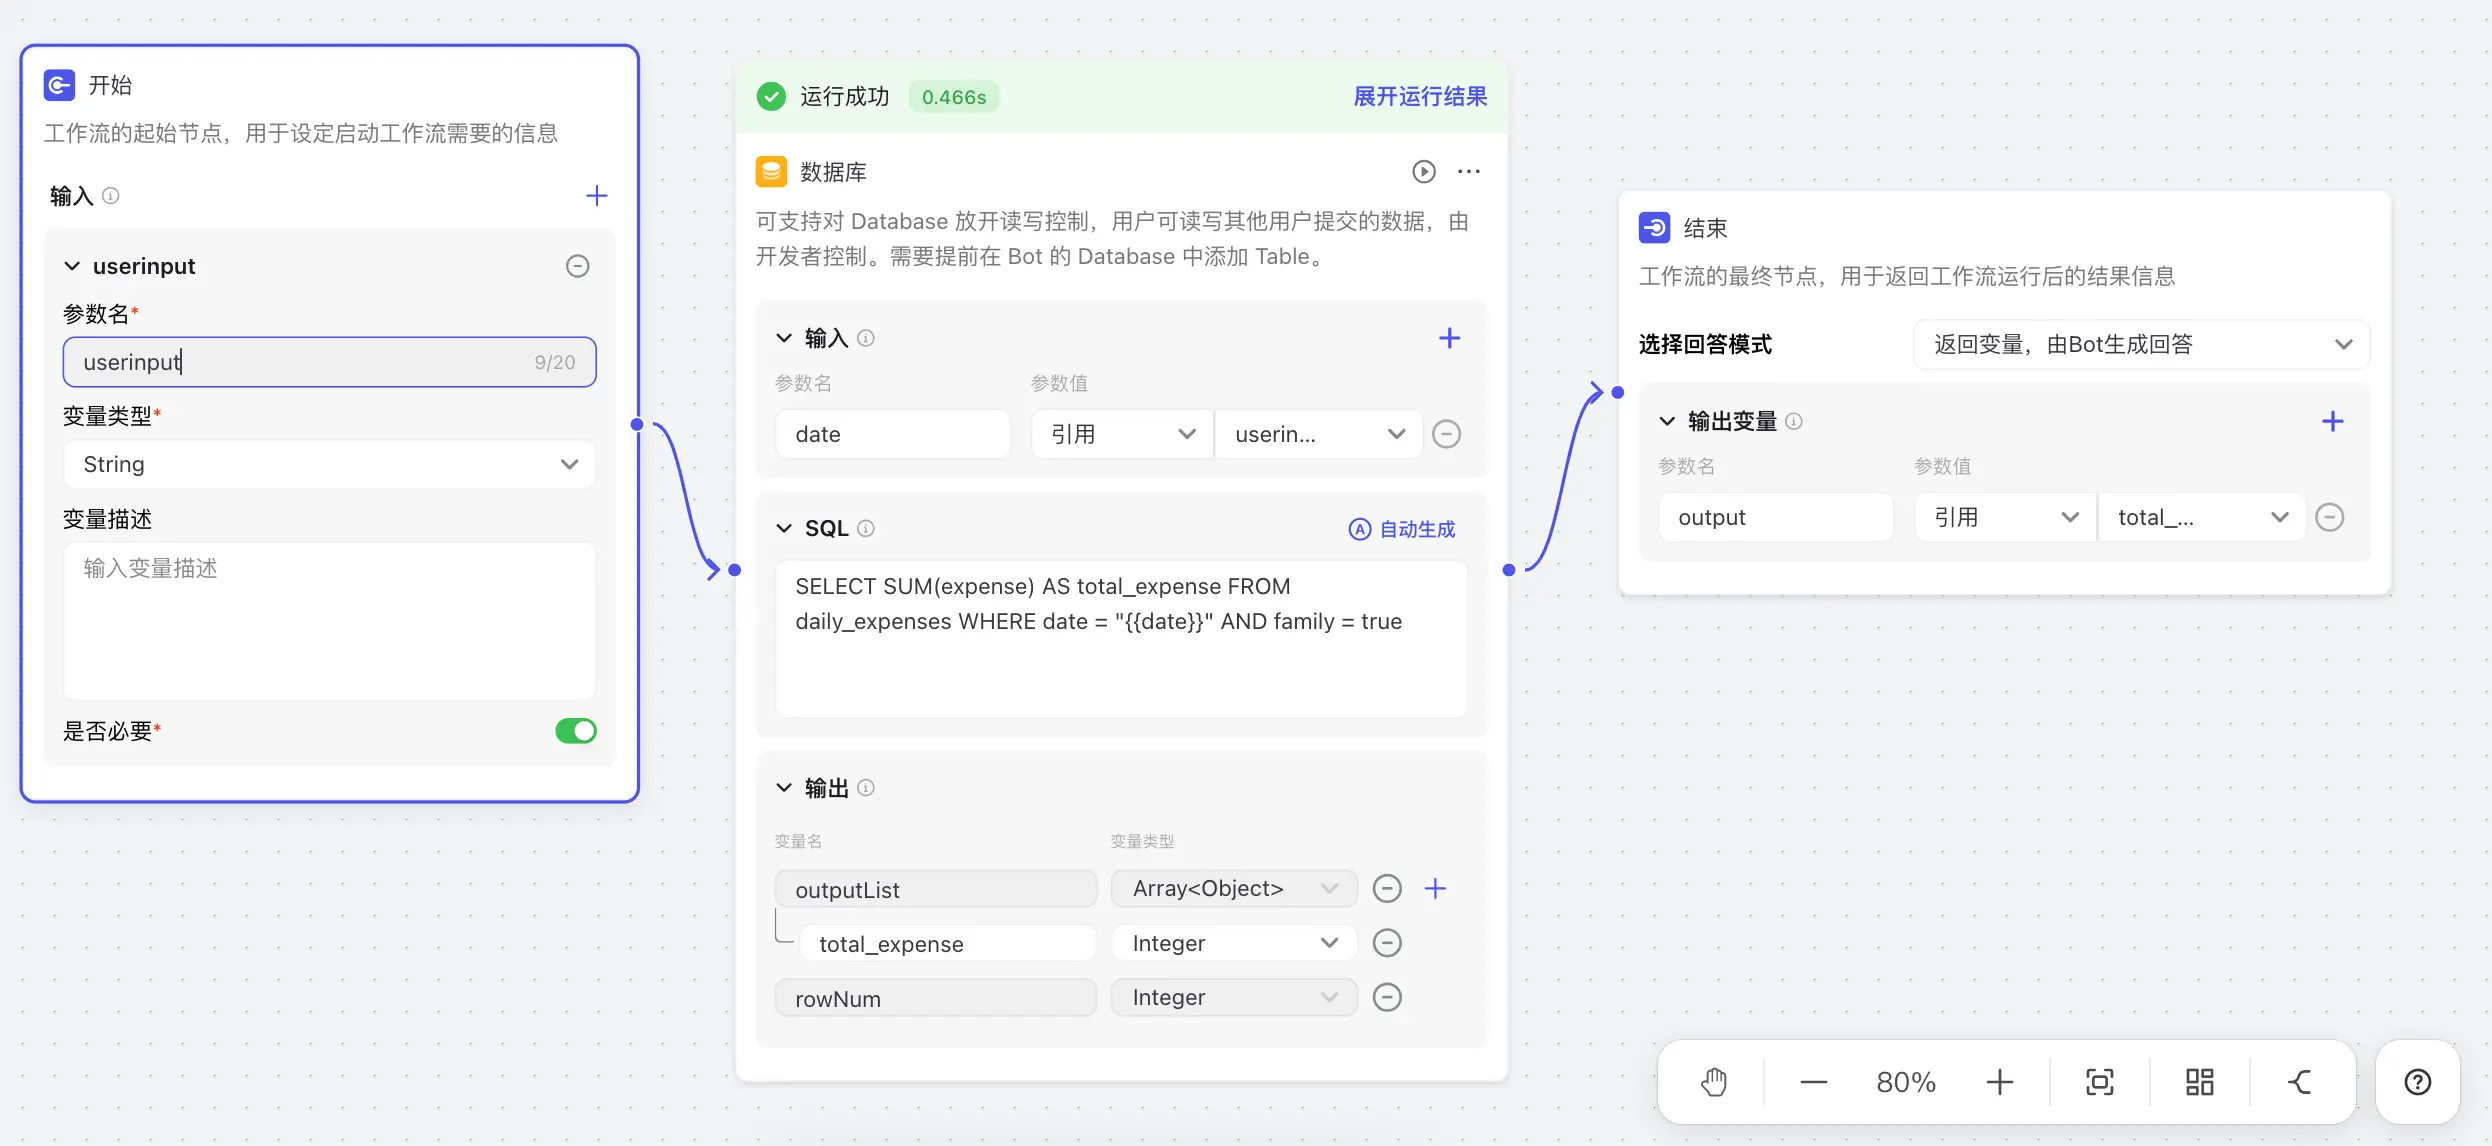Viewport: 2492px width, 1146px height.
Task: Remove the rowNum output variable
Action: click(1387, 998)
